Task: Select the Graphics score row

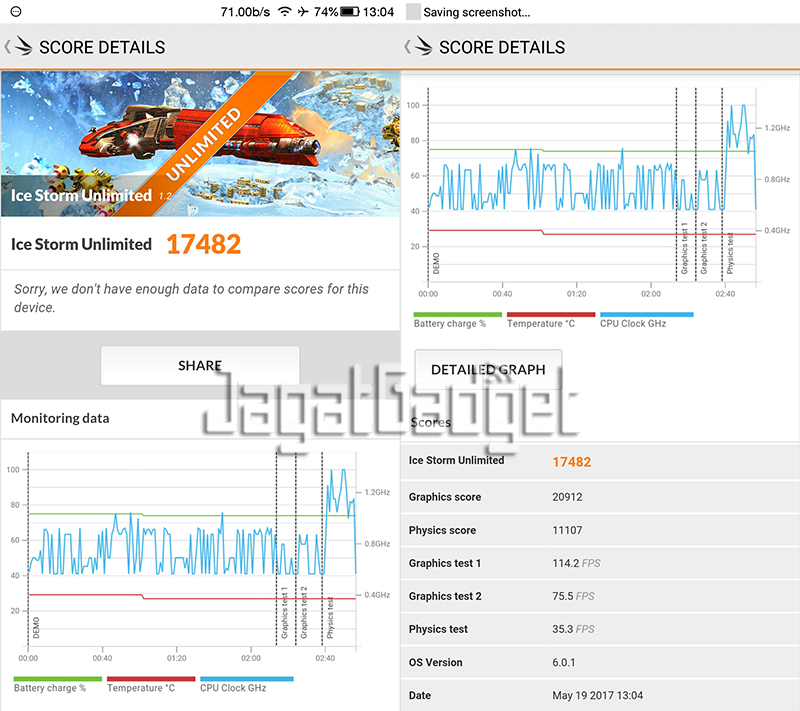Action: tap(600, 497)
